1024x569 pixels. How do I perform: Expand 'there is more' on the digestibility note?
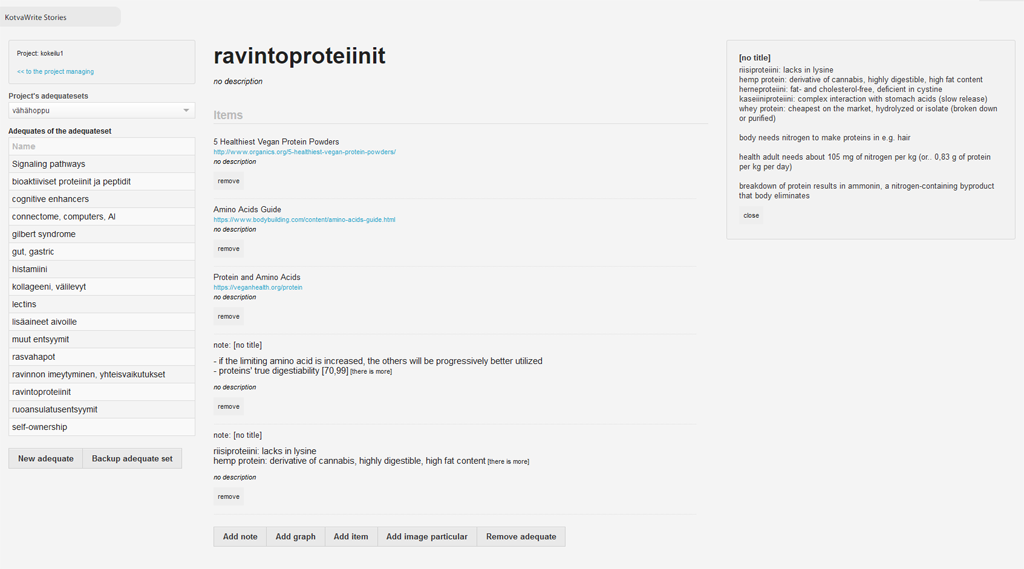coord(371,372)
